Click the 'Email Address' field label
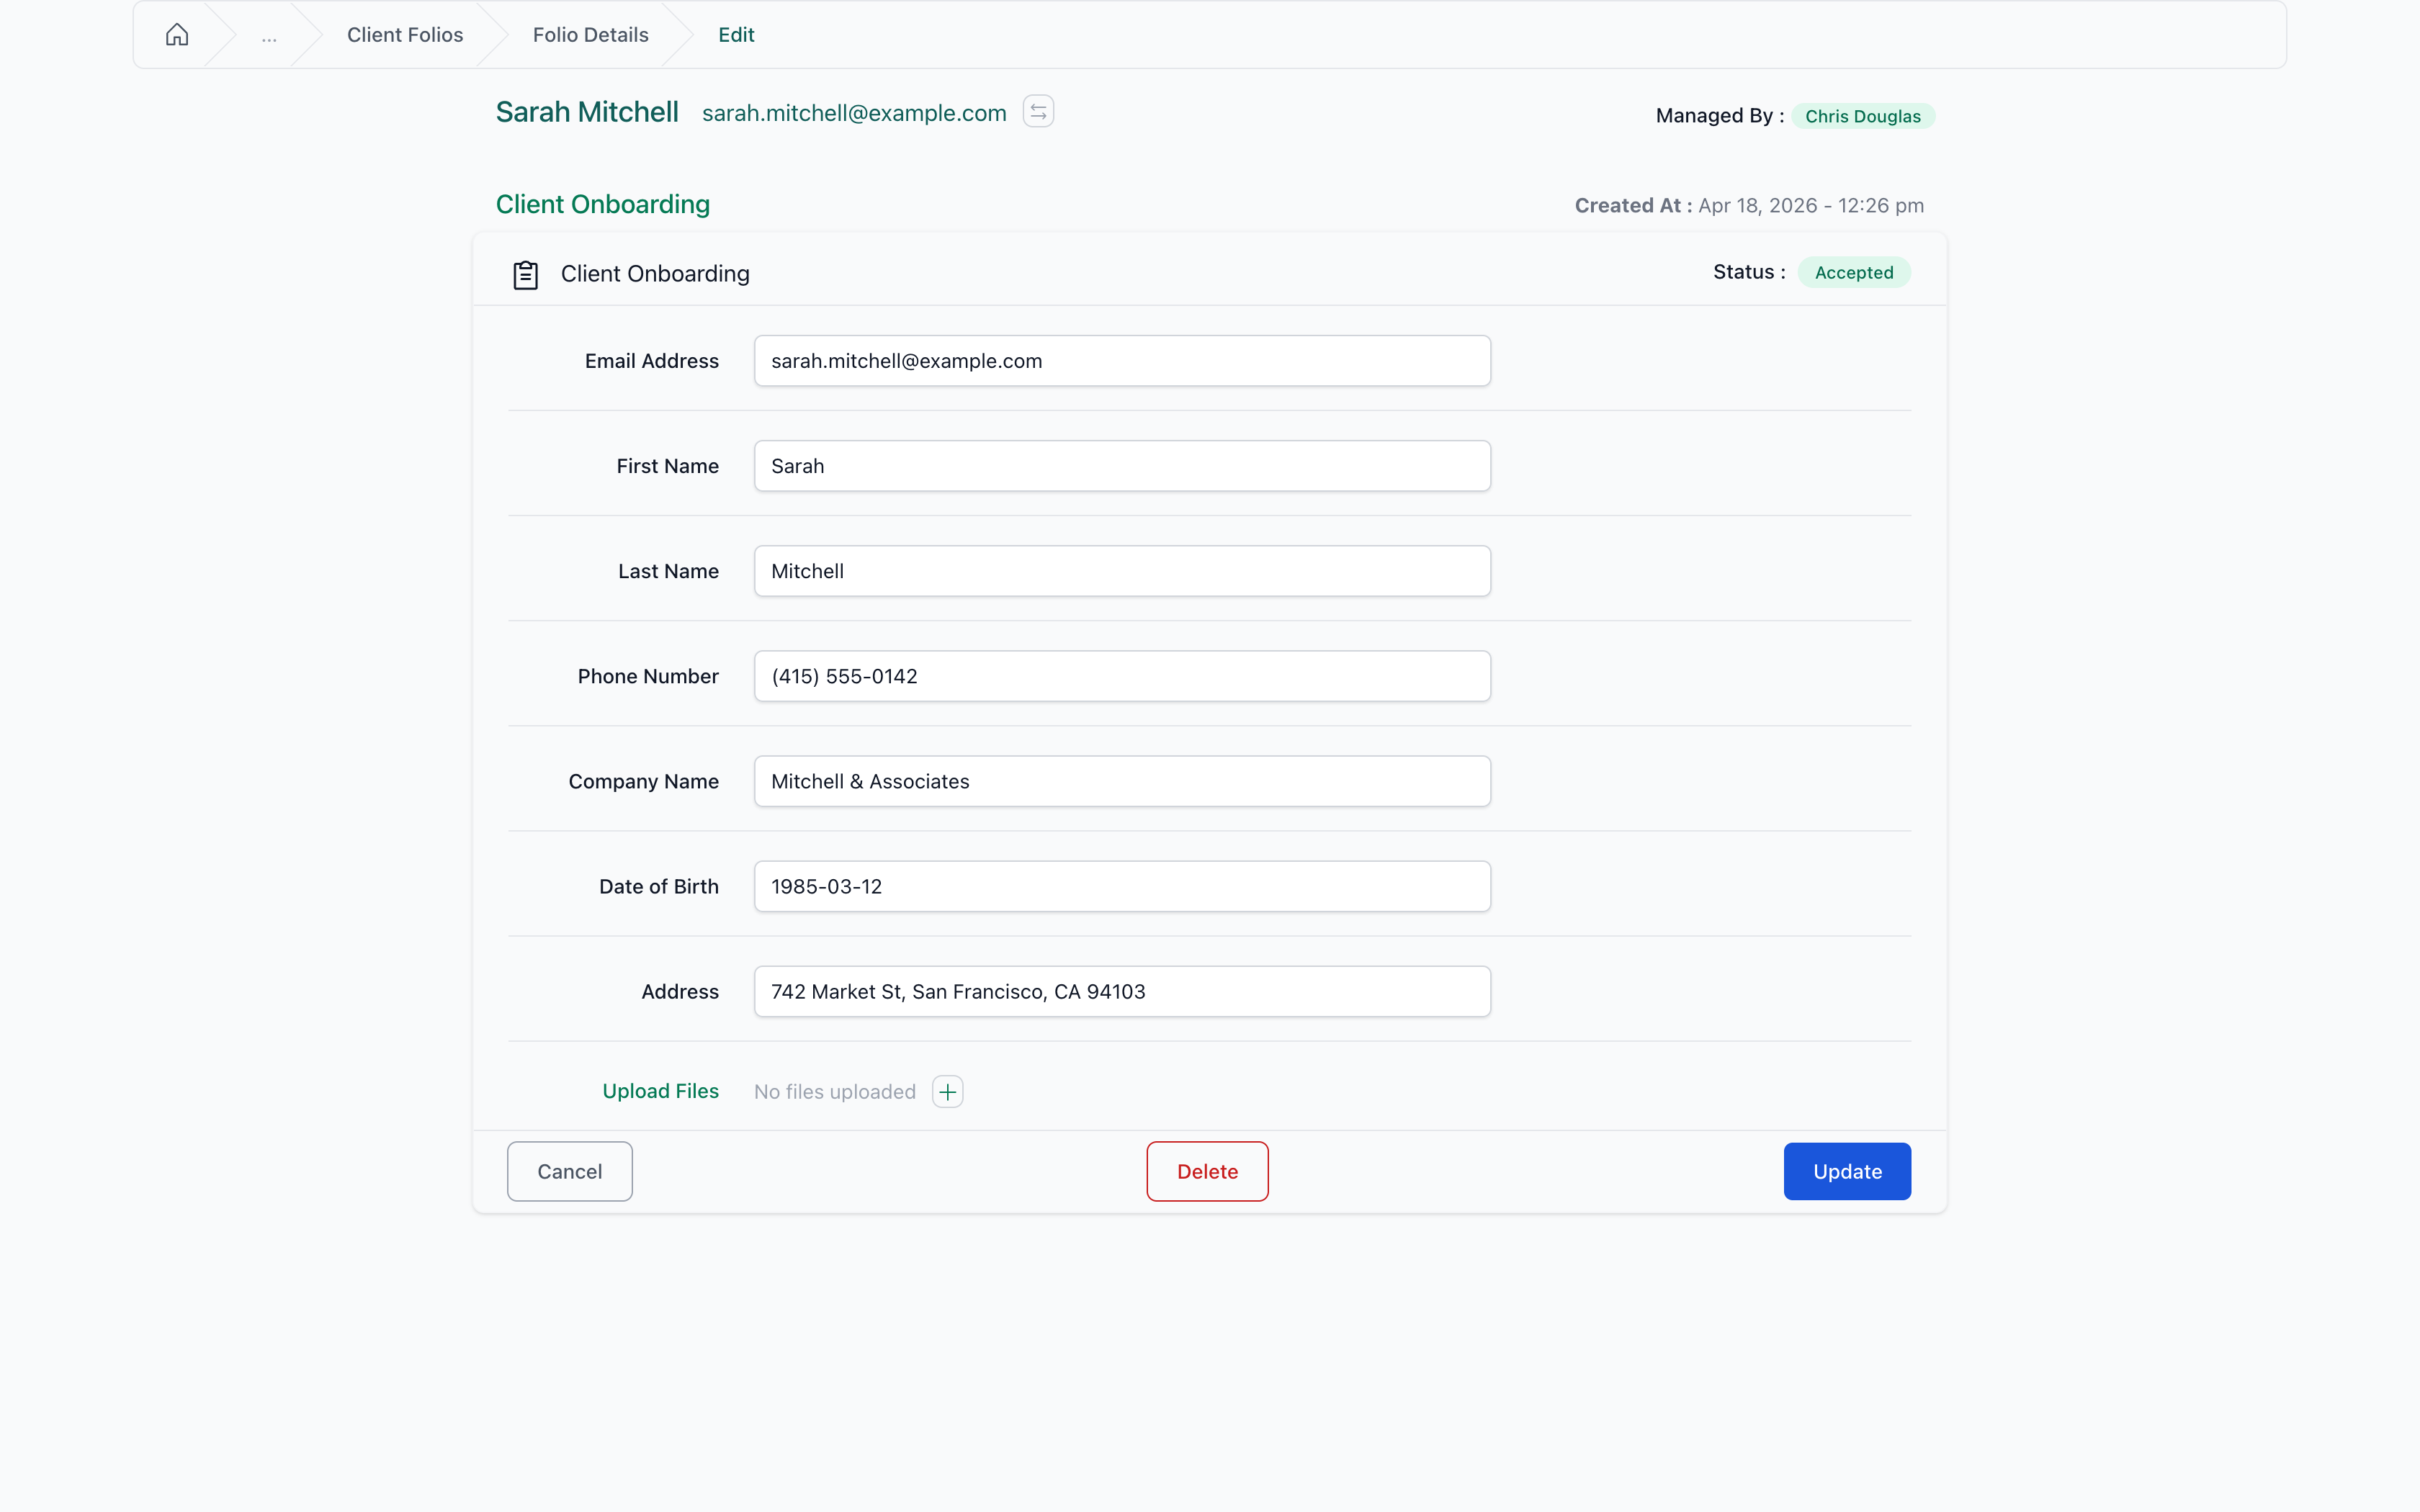The width and height of the screenshot is (2420, 1512). (652, 361)
